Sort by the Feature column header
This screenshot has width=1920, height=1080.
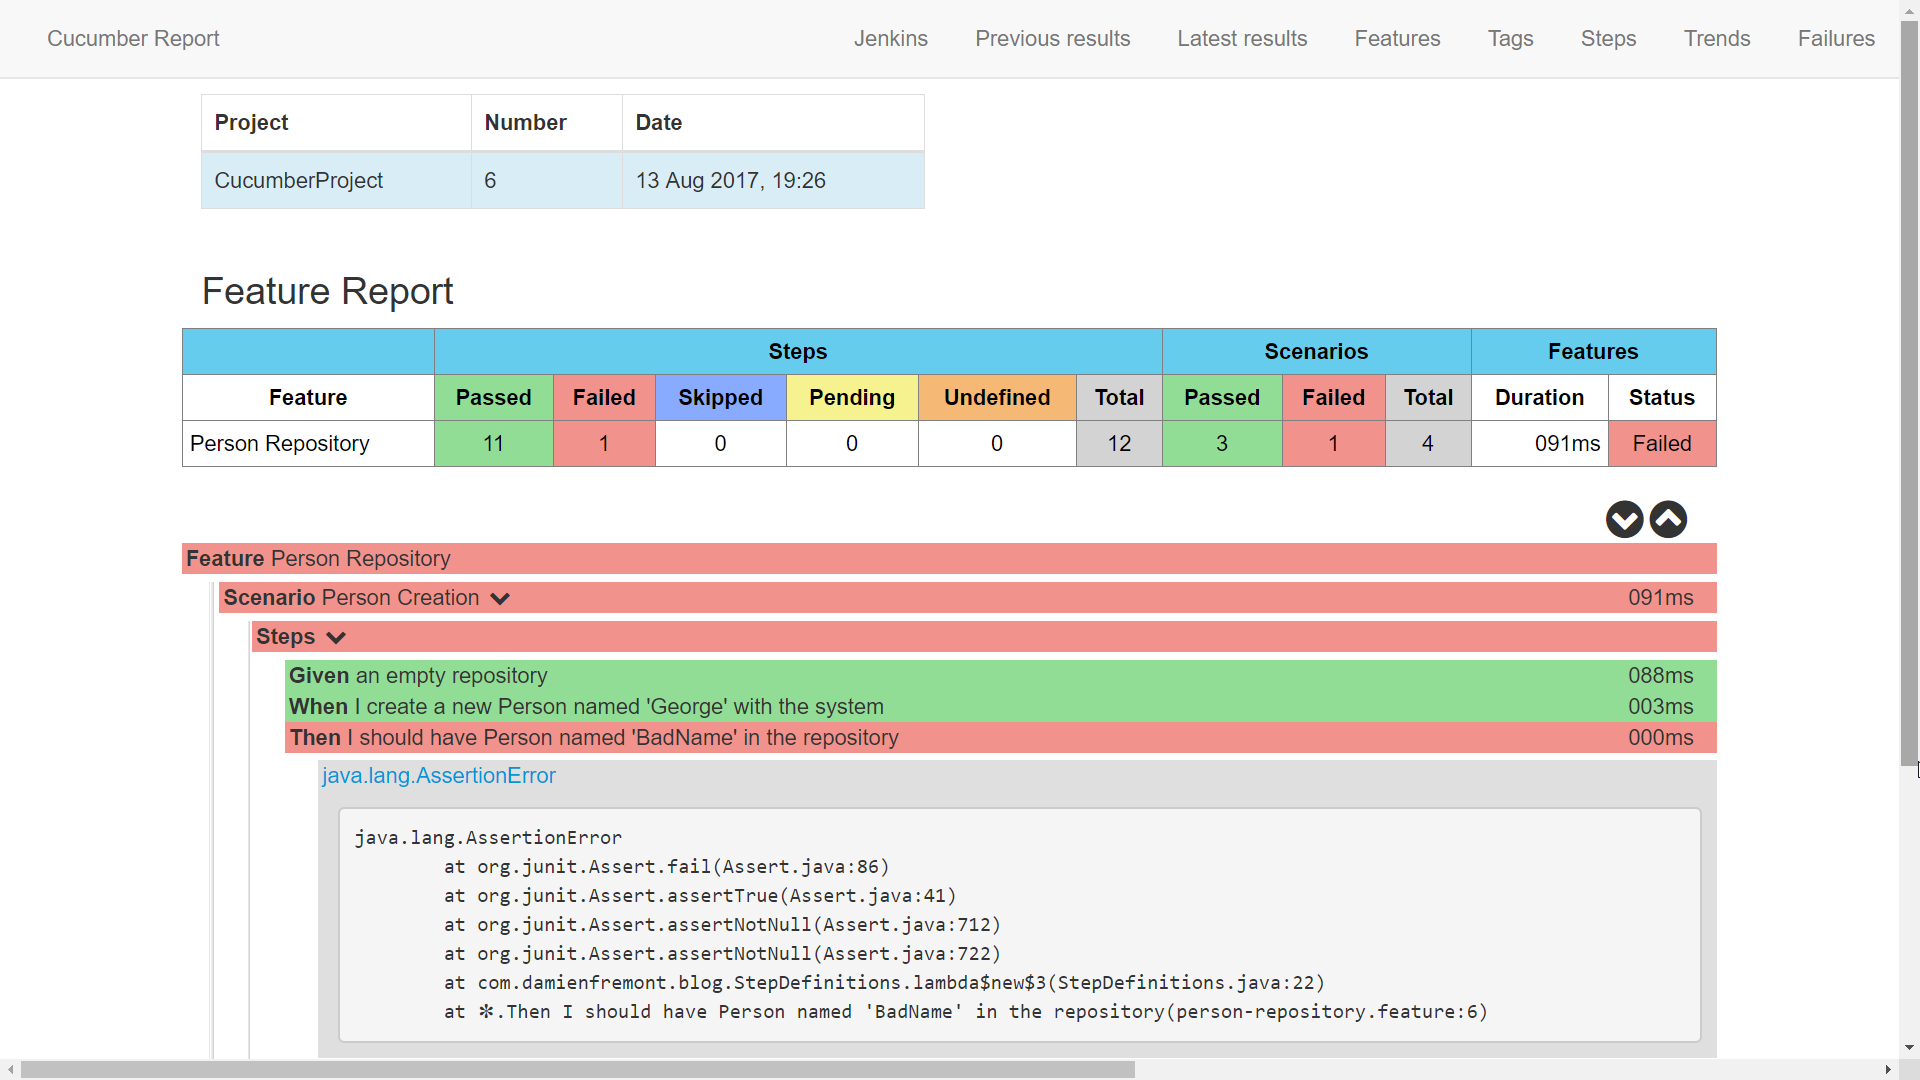308,398
